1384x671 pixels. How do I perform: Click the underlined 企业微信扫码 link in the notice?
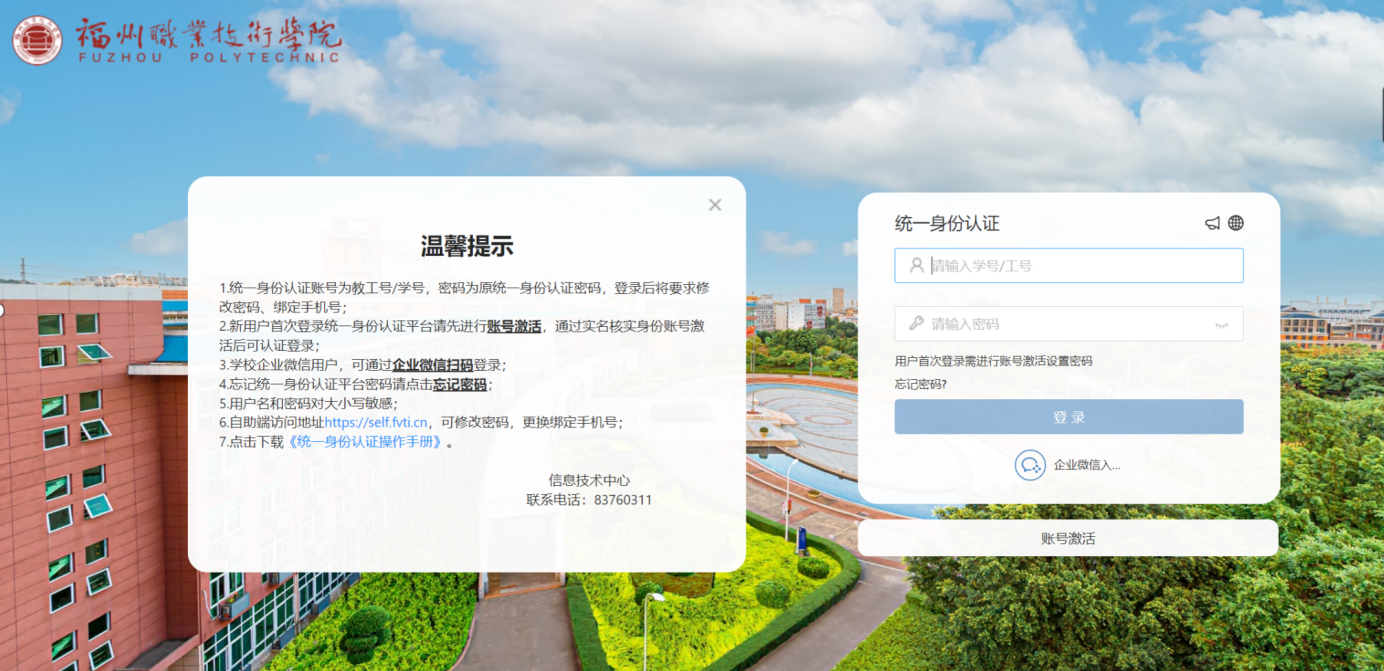(x=432, y=365)
